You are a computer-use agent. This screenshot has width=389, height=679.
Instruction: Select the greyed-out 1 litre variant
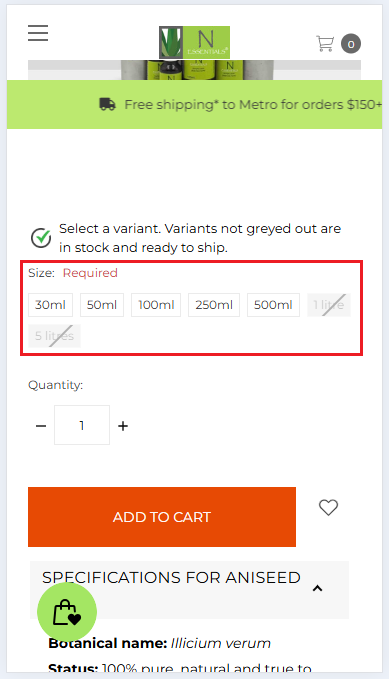coord(329,305)
